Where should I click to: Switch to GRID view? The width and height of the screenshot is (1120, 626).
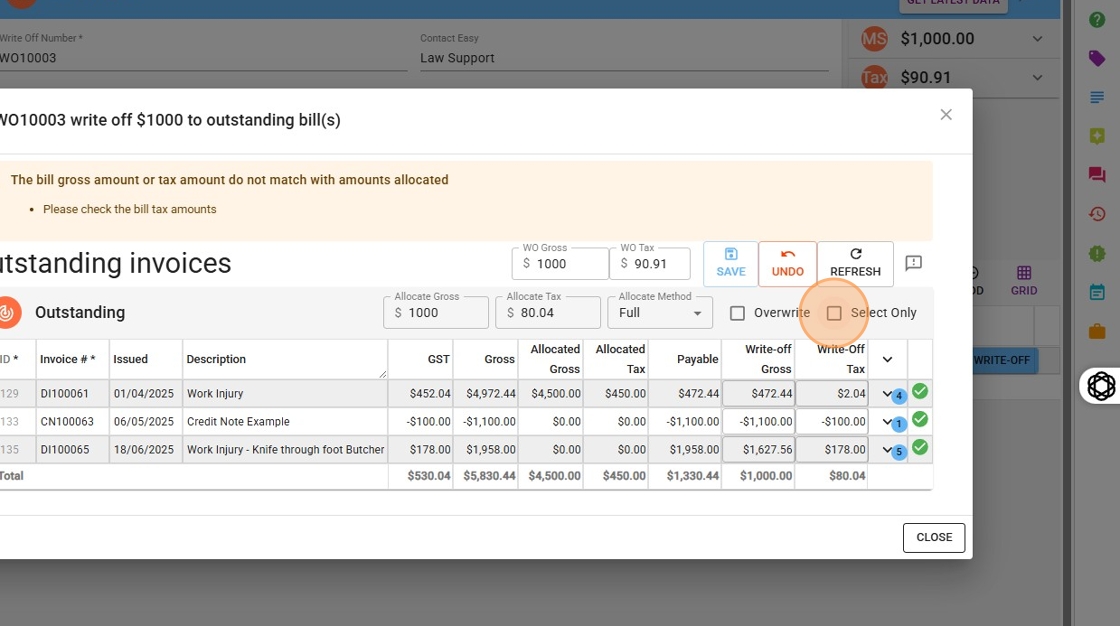pyautogui.click(x=1024, y=281)
